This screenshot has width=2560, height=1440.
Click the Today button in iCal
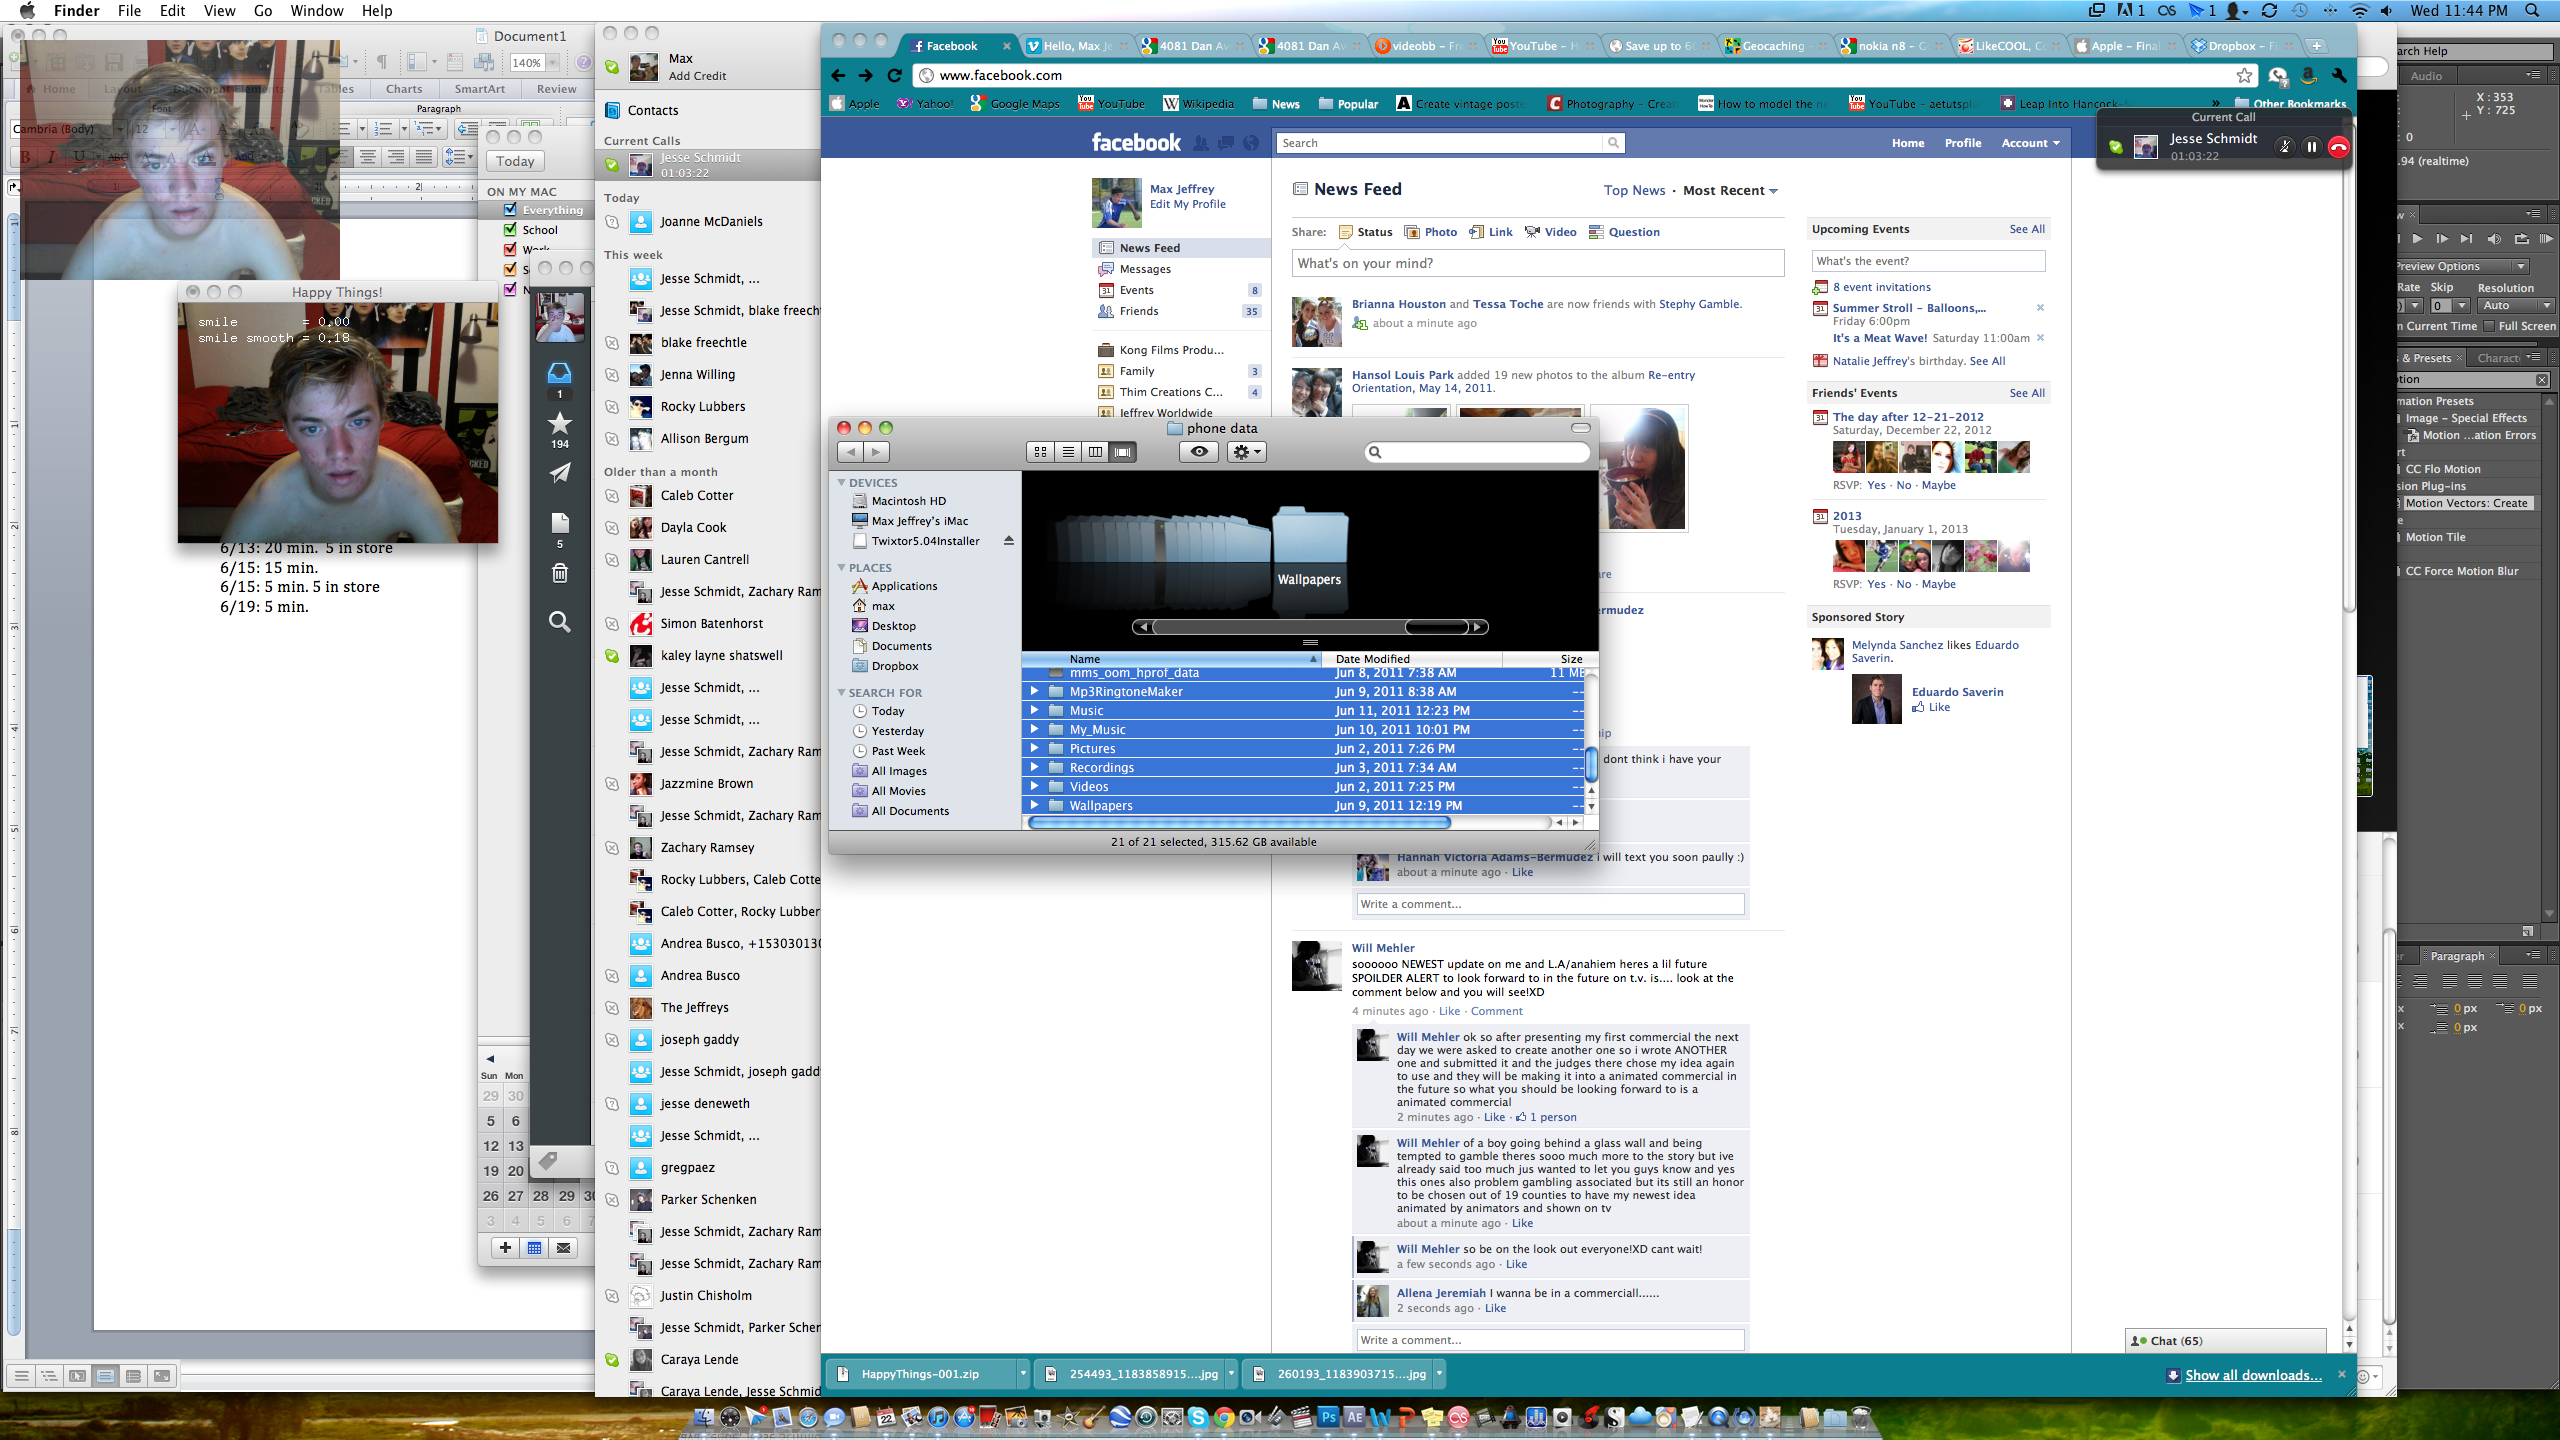(x=515, y=161)
